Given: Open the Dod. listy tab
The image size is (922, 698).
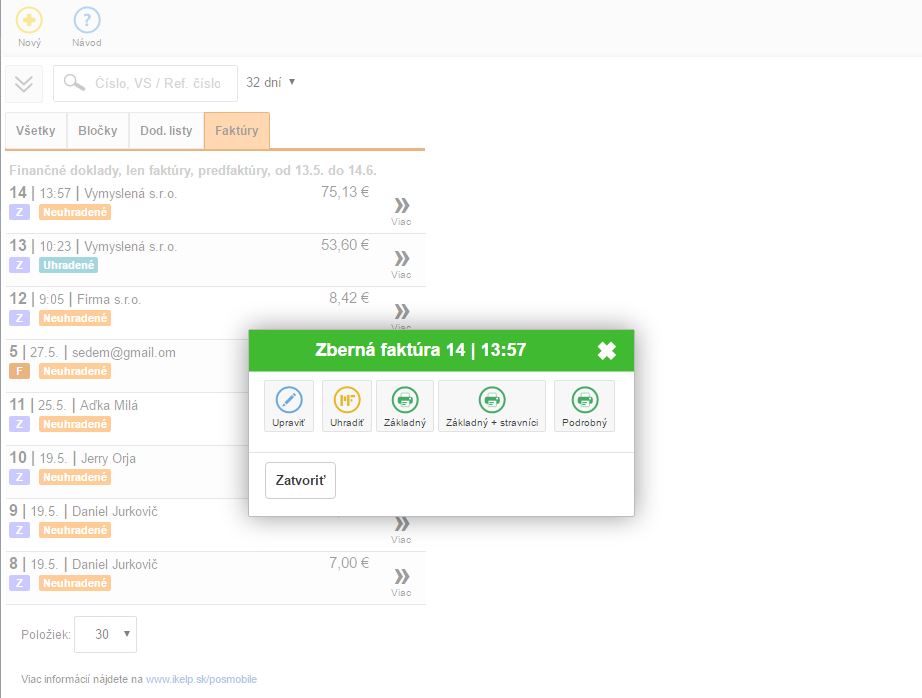Looking at the screenshot, I should click(x=166, y=131).
